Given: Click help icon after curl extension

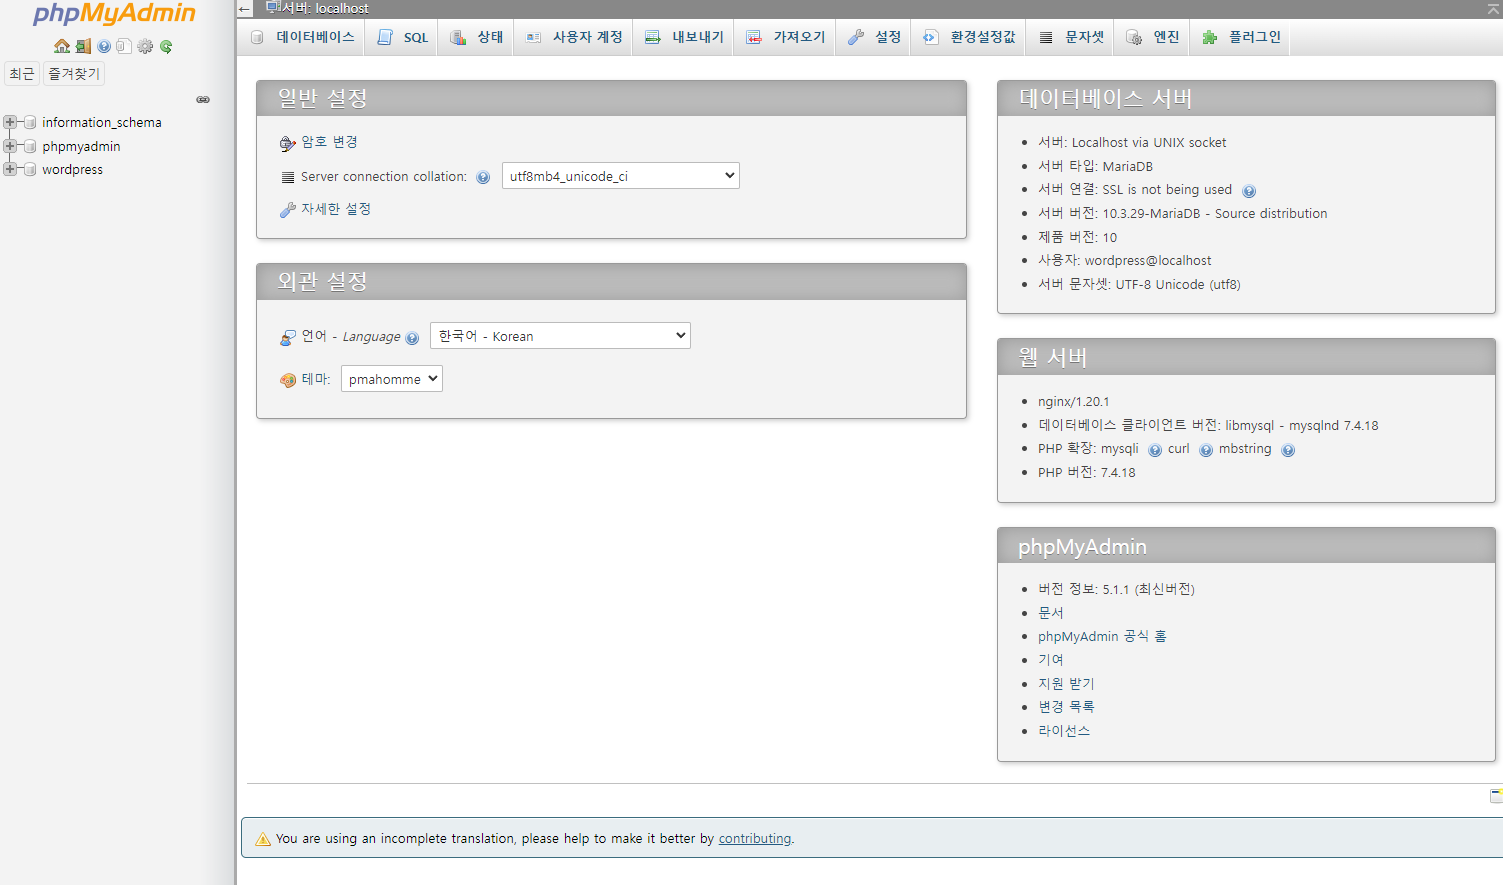Looking at the screenshot, I should click(1206, 450).
